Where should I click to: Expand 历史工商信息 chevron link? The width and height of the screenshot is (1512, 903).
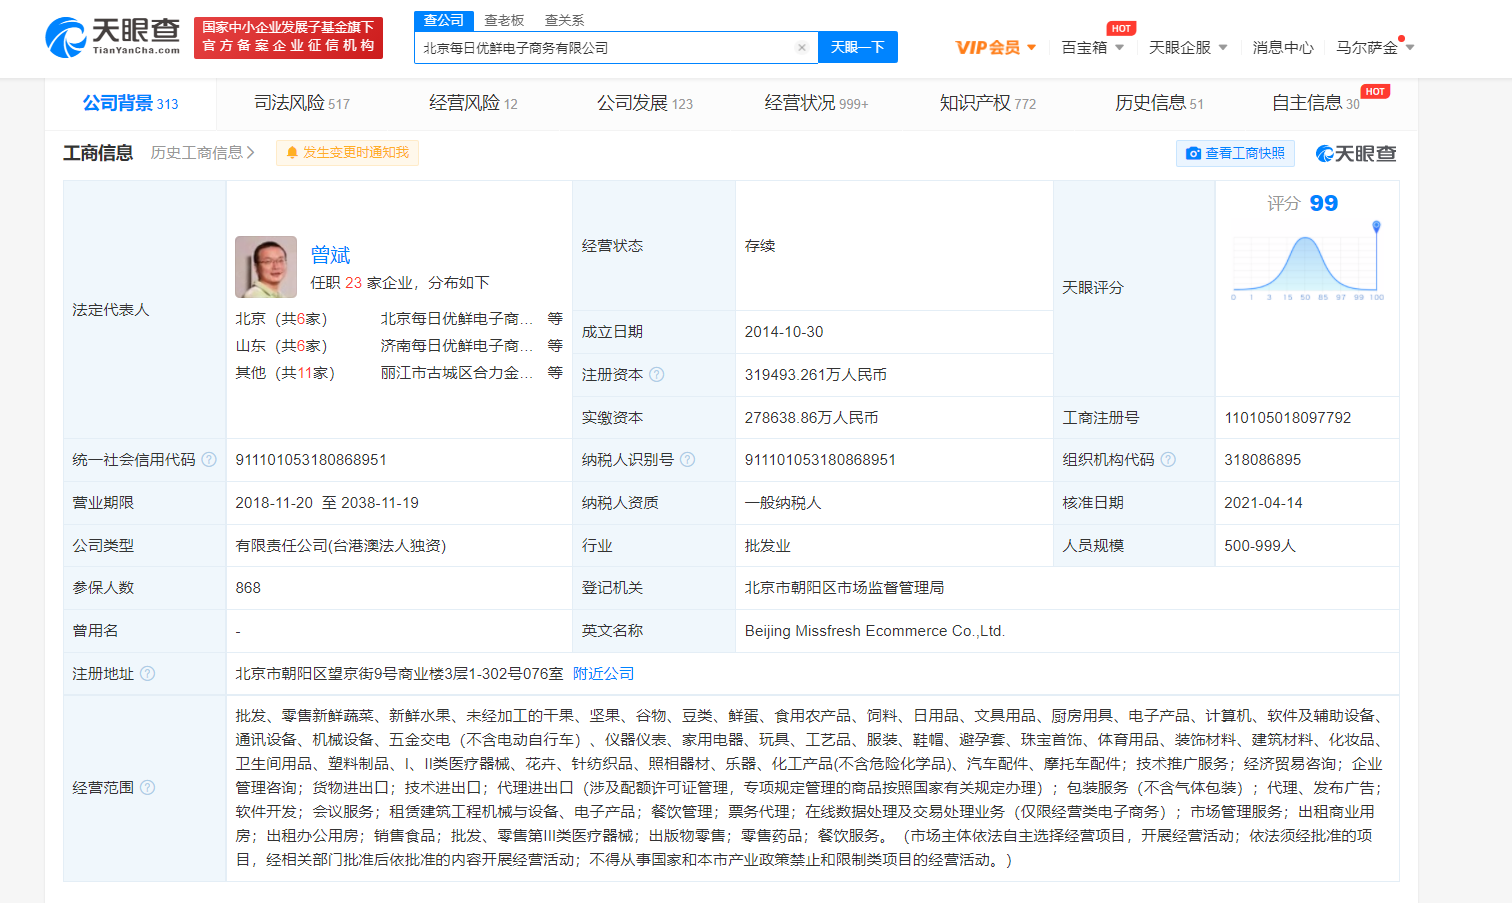pos(203,153)
